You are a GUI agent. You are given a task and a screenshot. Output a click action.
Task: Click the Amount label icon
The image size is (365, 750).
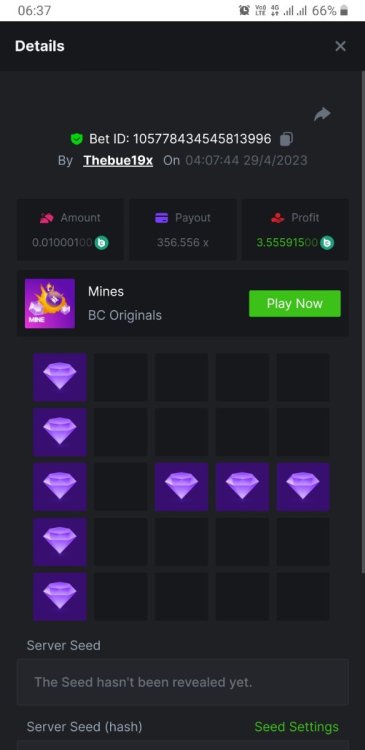(47, 218)
